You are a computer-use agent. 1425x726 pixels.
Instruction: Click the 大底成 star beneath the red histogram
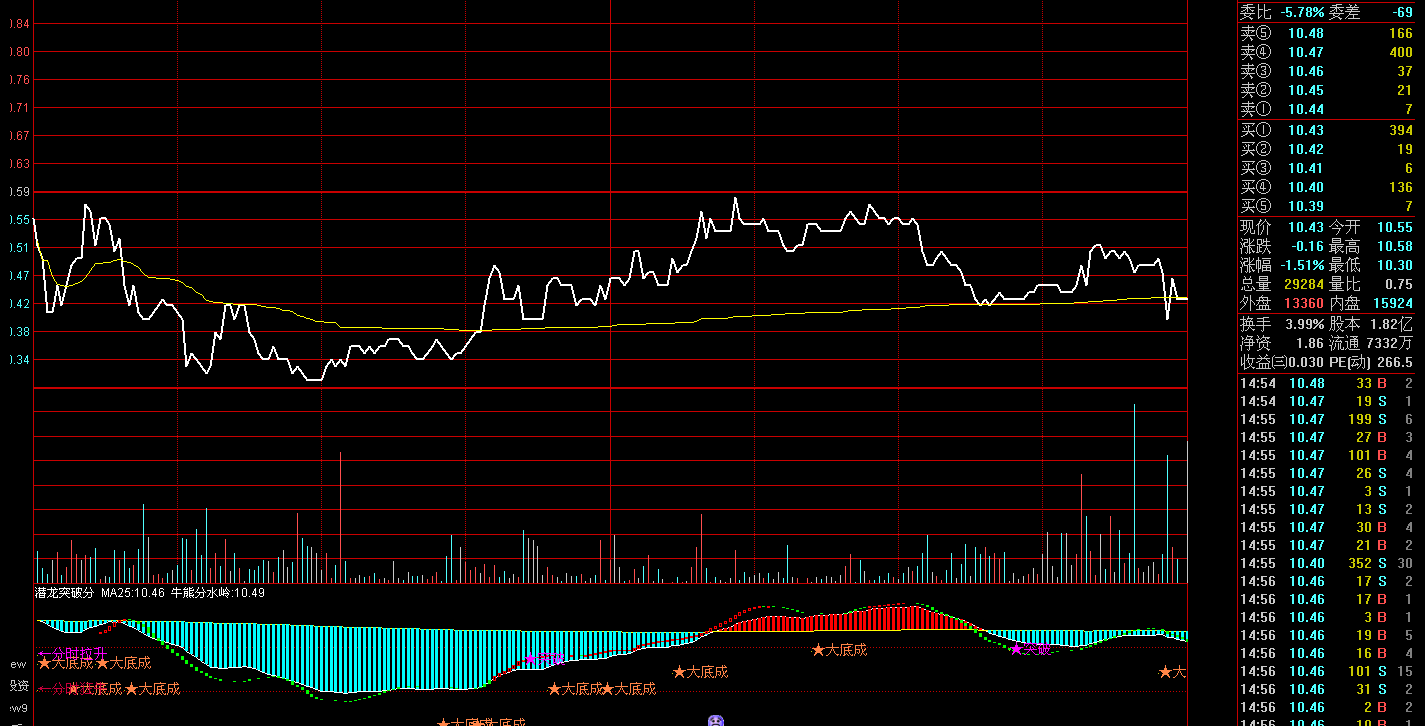(x=839, y=650)
